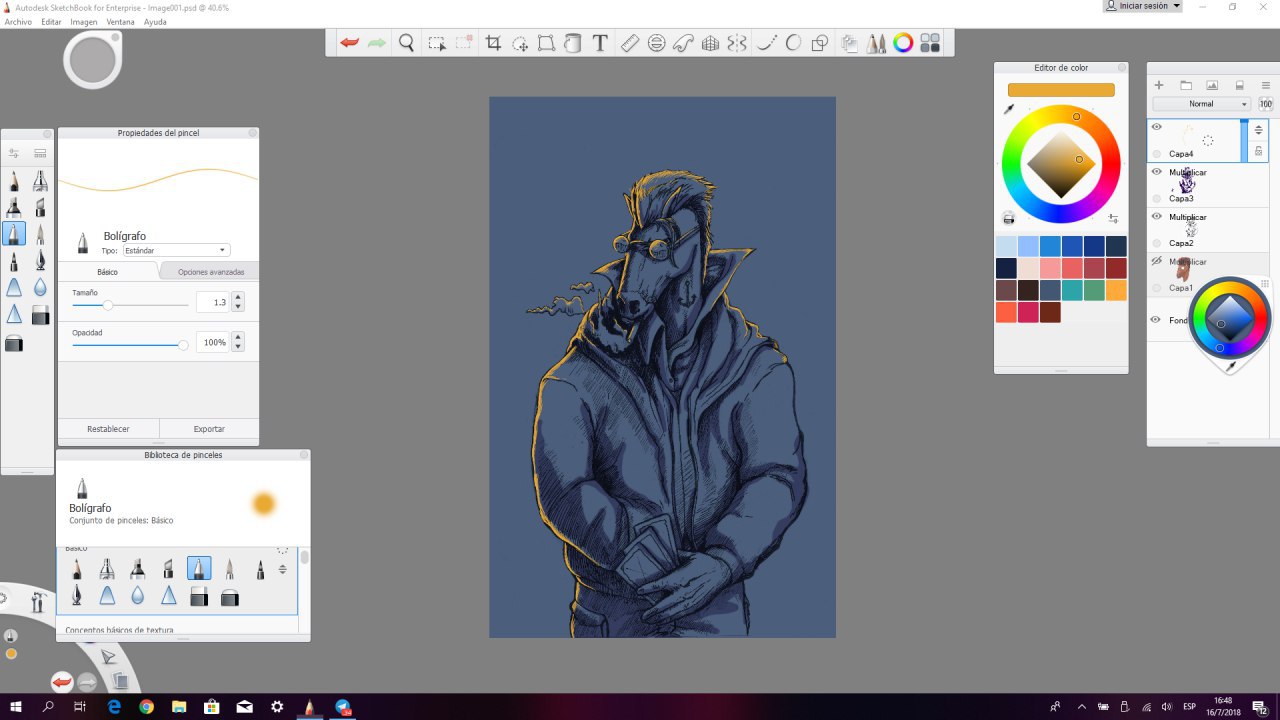Open the Ayuda menu
This screenshot has width=1280, height=720.
pos(155,21)
